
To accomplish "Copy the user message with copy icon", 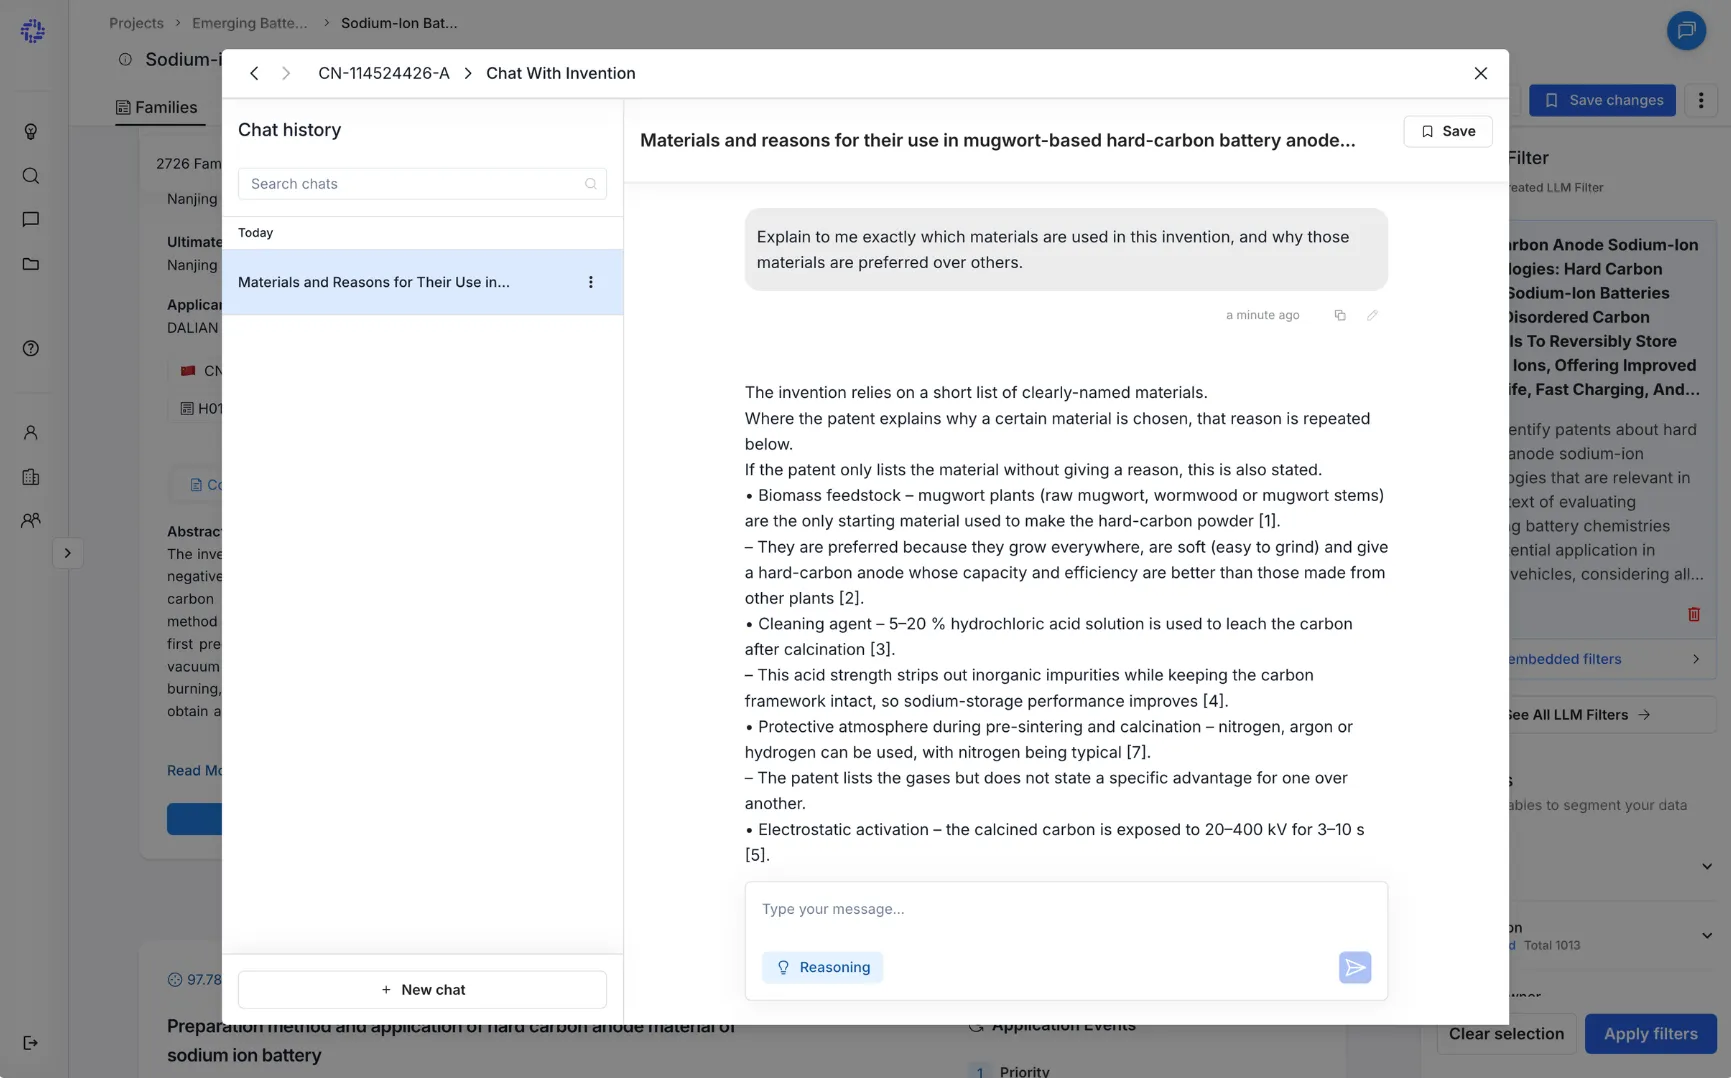I will pos(1340,315).
